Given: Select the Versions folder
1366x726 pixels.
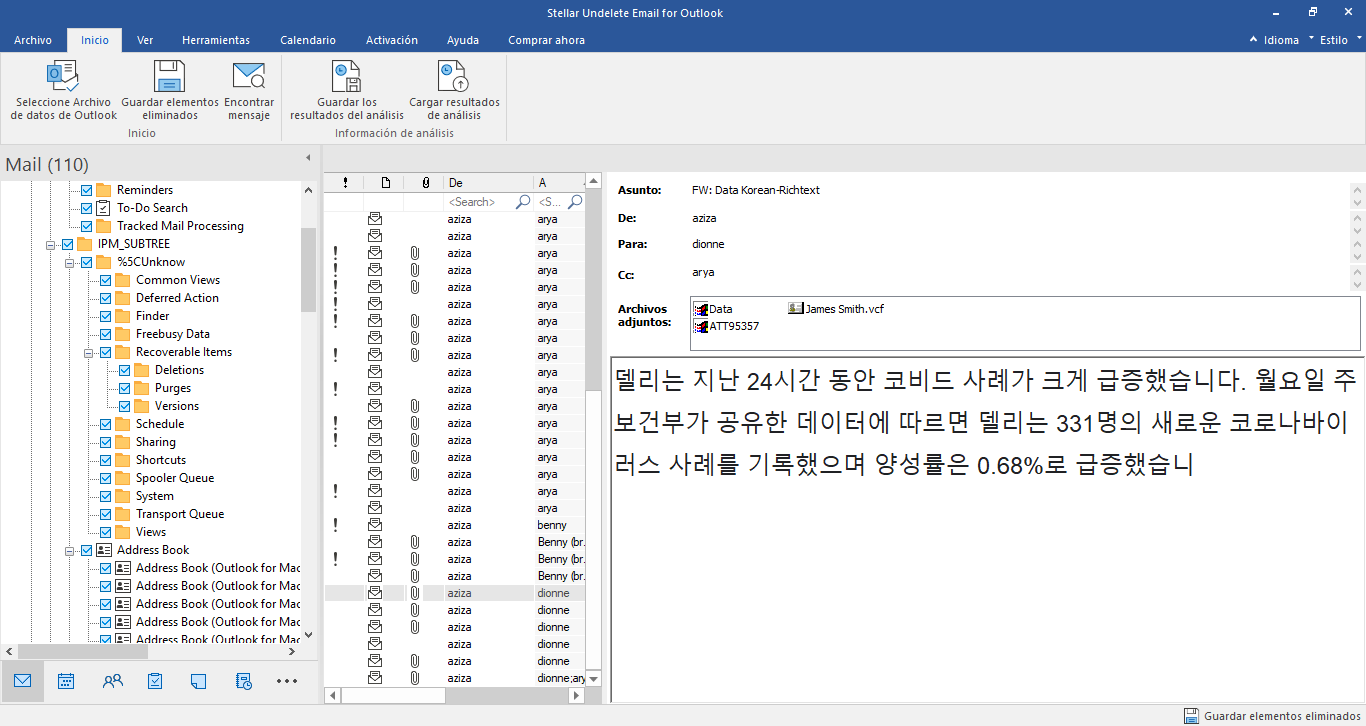Looking at the screenshot, I should (x=177, y=406).
